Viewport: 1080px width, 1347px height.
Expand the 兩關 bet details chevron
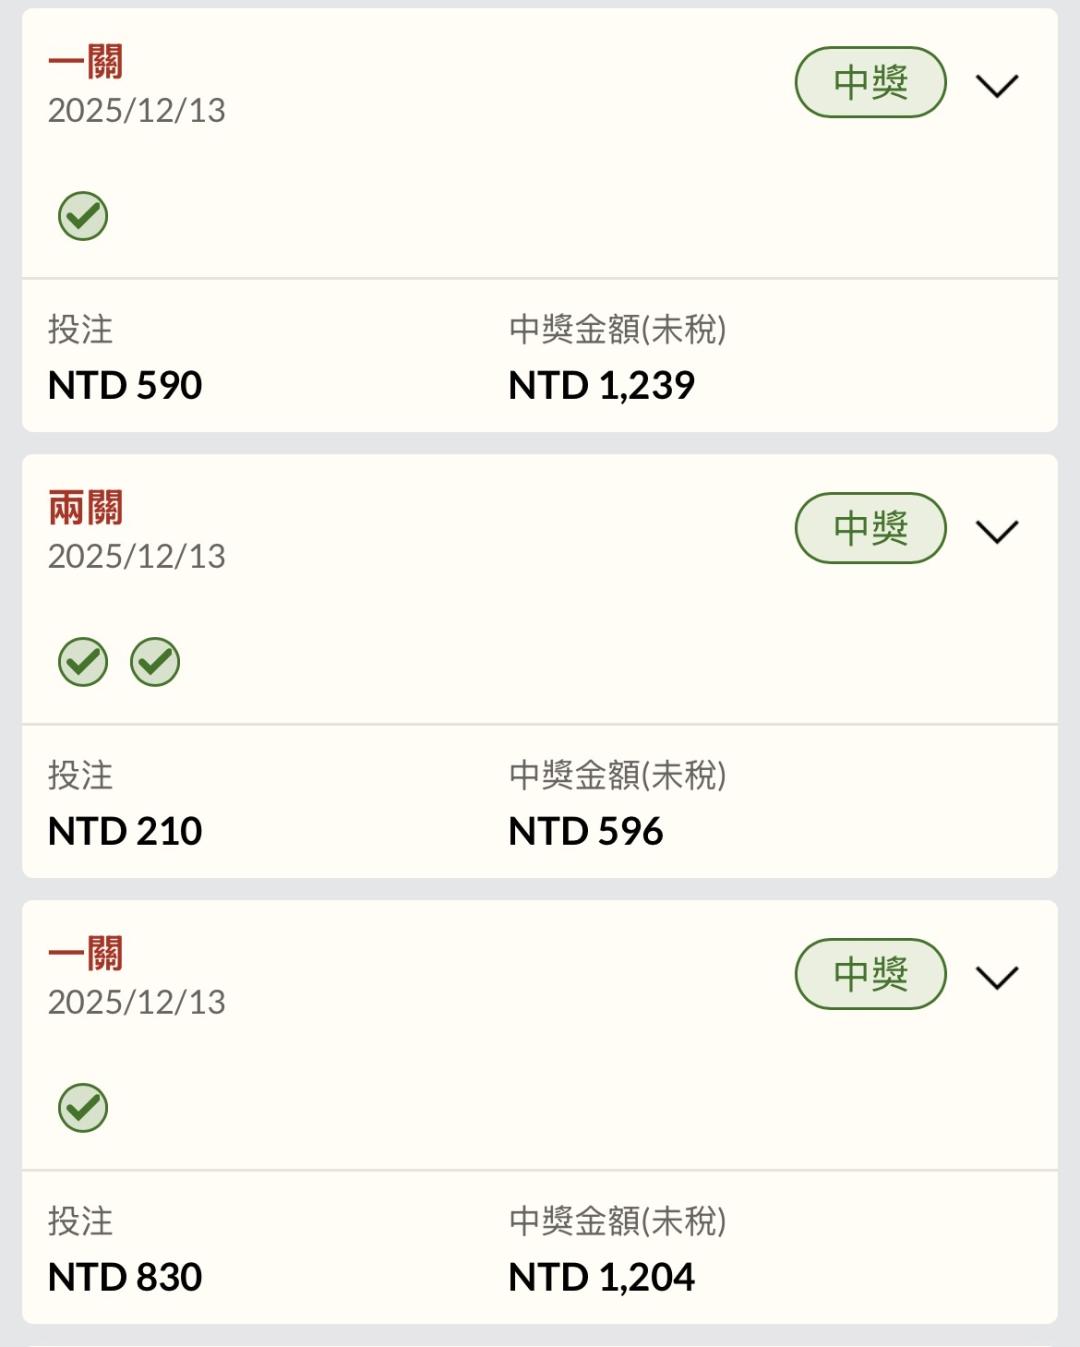tap(997, 532)
